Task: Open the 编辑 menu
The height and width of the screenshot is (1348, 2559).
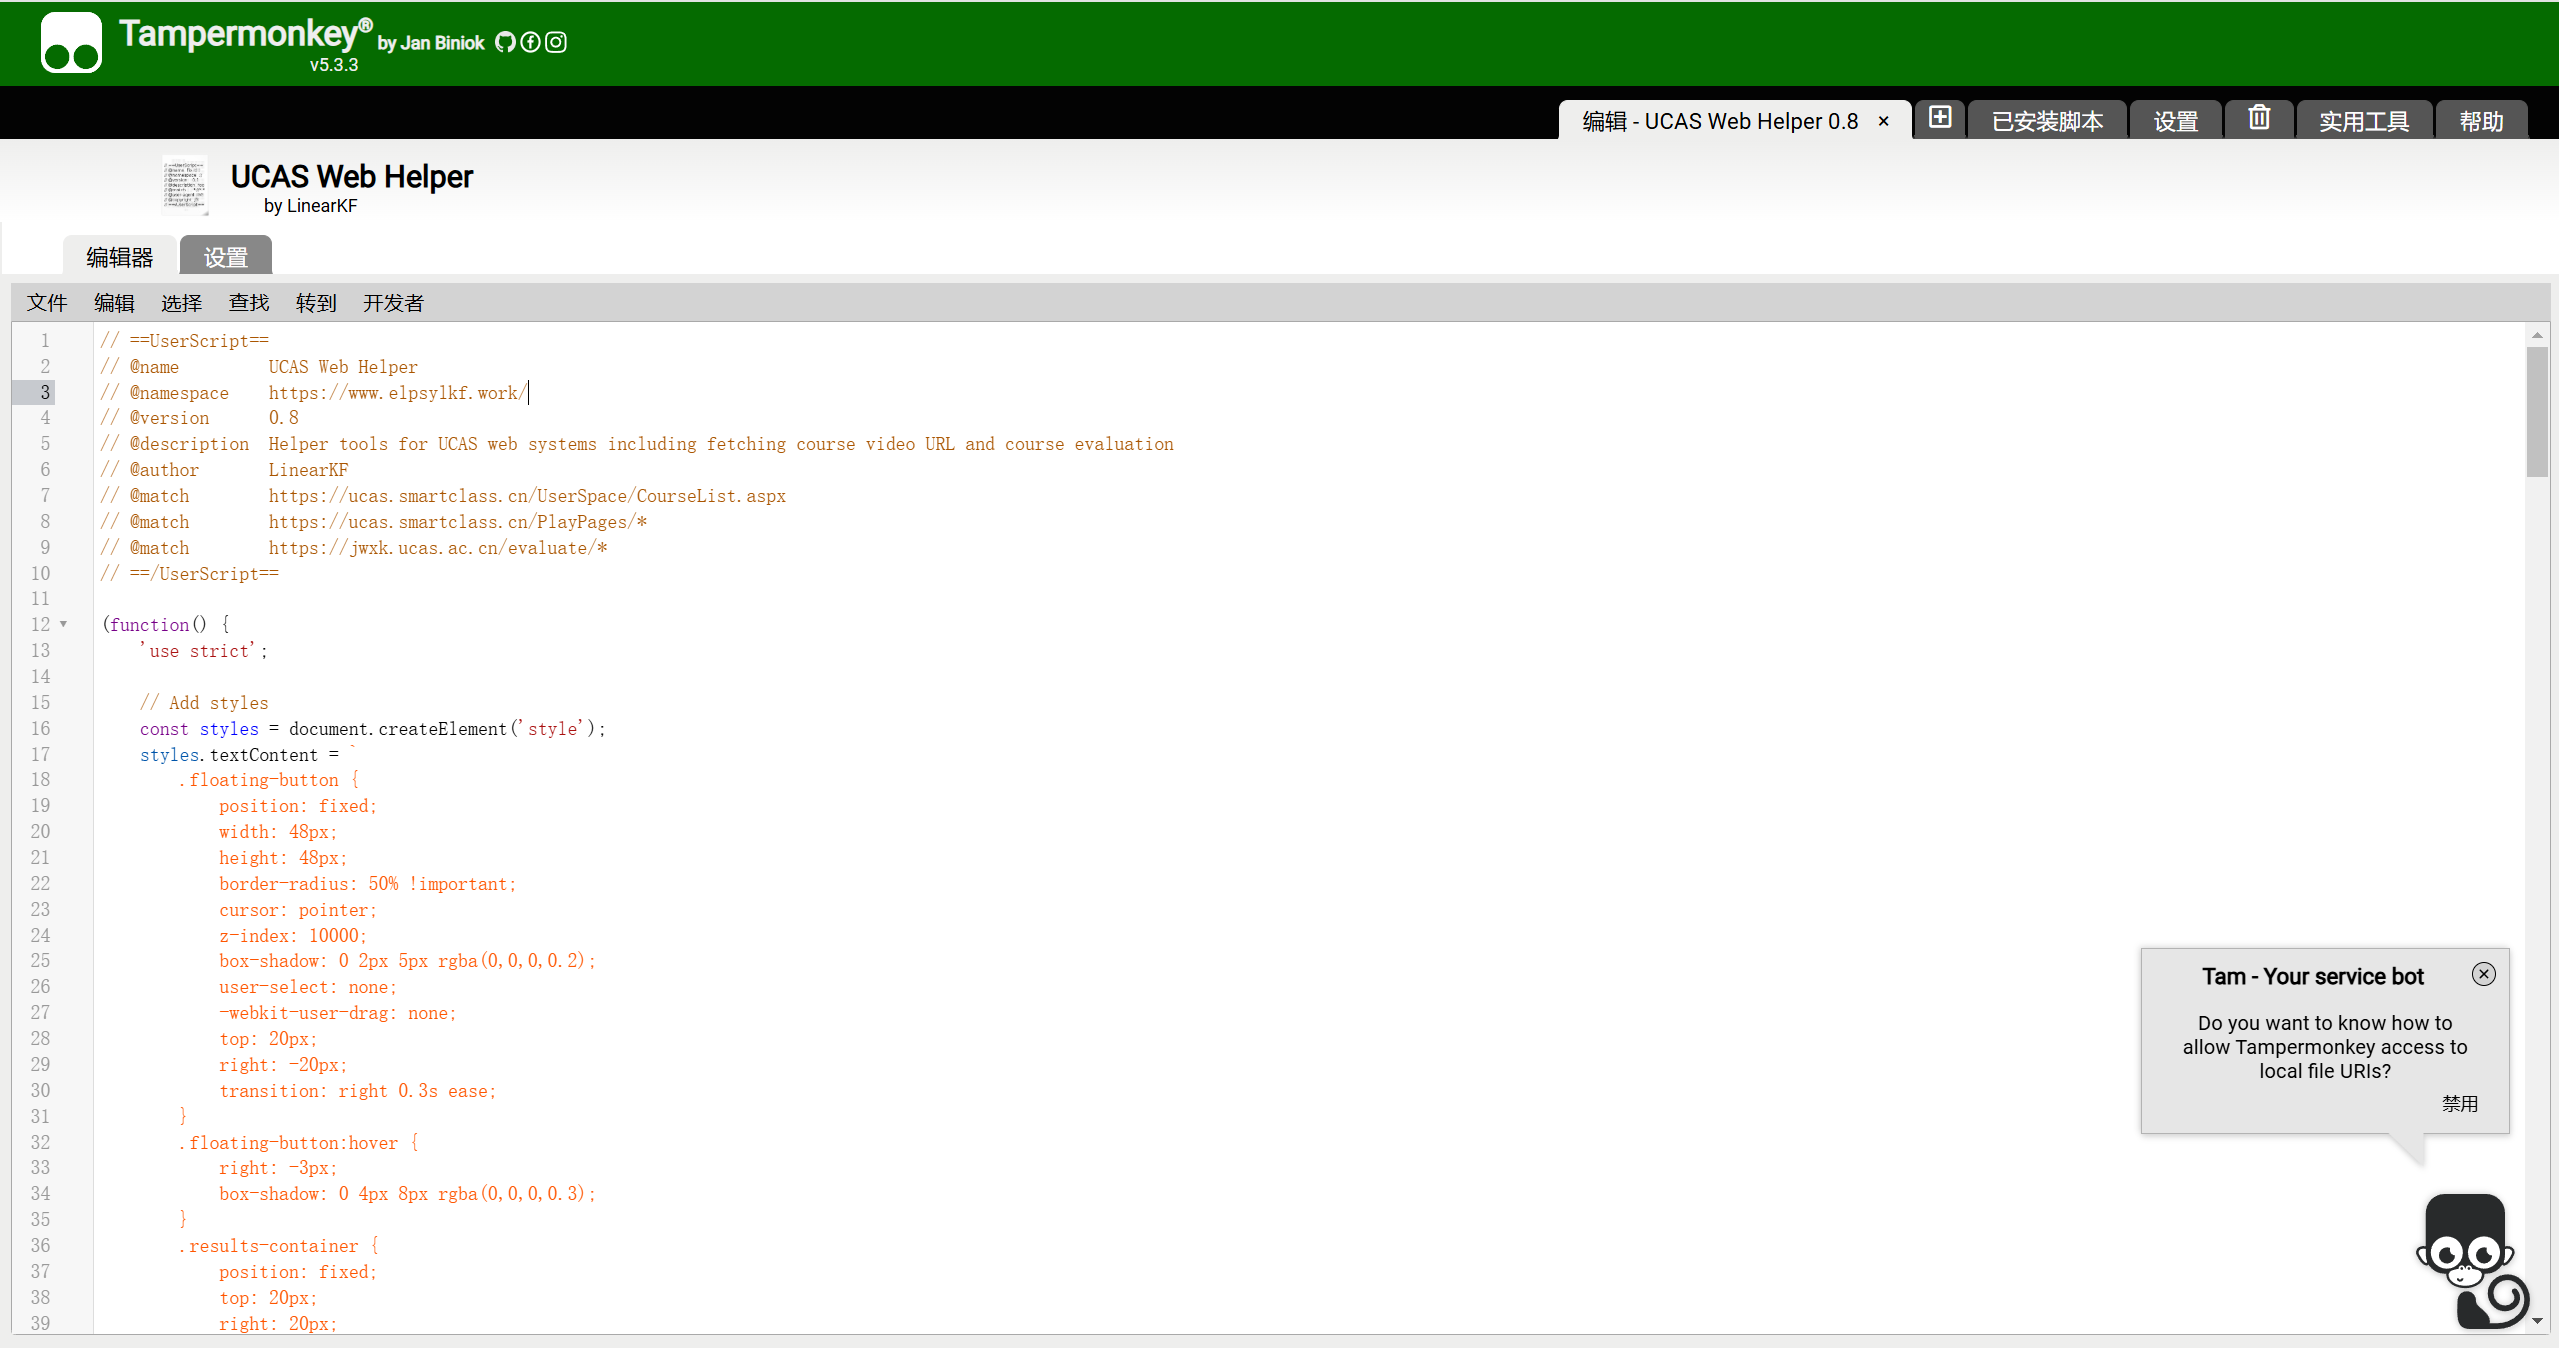Action: pyautogui.click(x=114, y=303)
